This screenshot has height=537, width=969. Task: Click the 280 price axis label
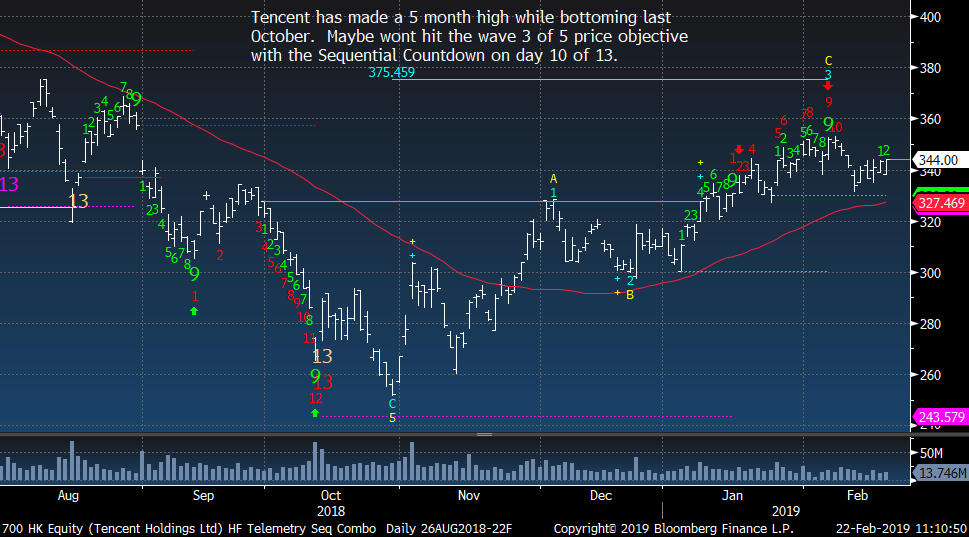930,324
